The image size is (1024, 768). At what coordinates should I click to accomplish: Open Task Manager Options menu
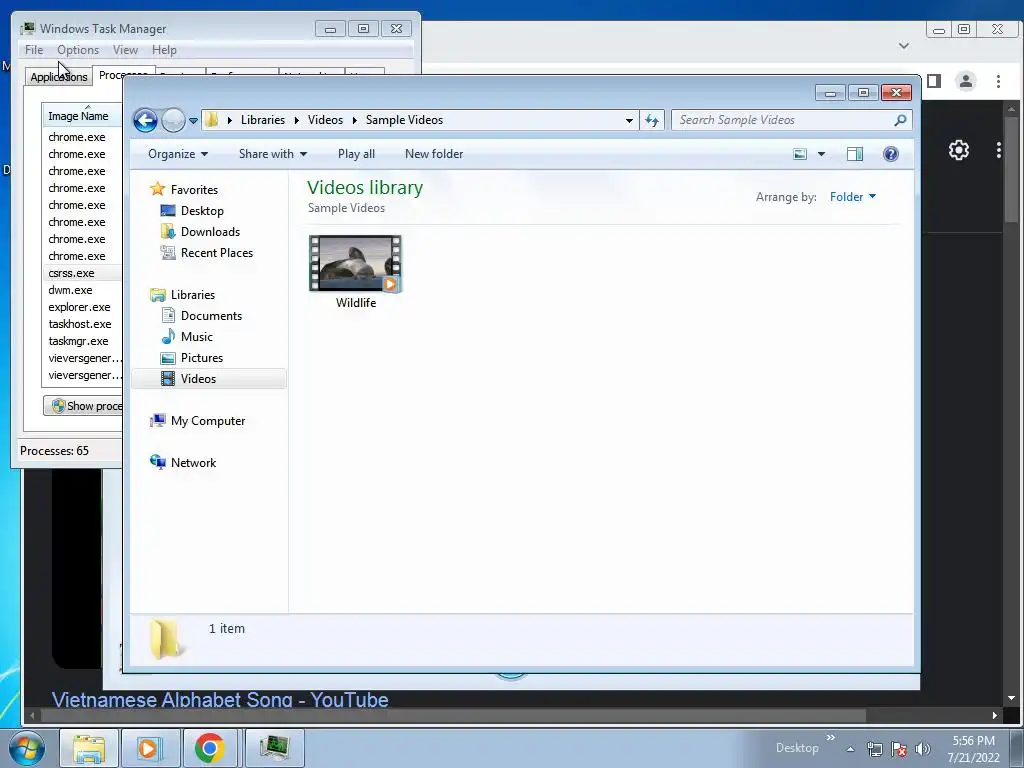click(x=78, y=50)
